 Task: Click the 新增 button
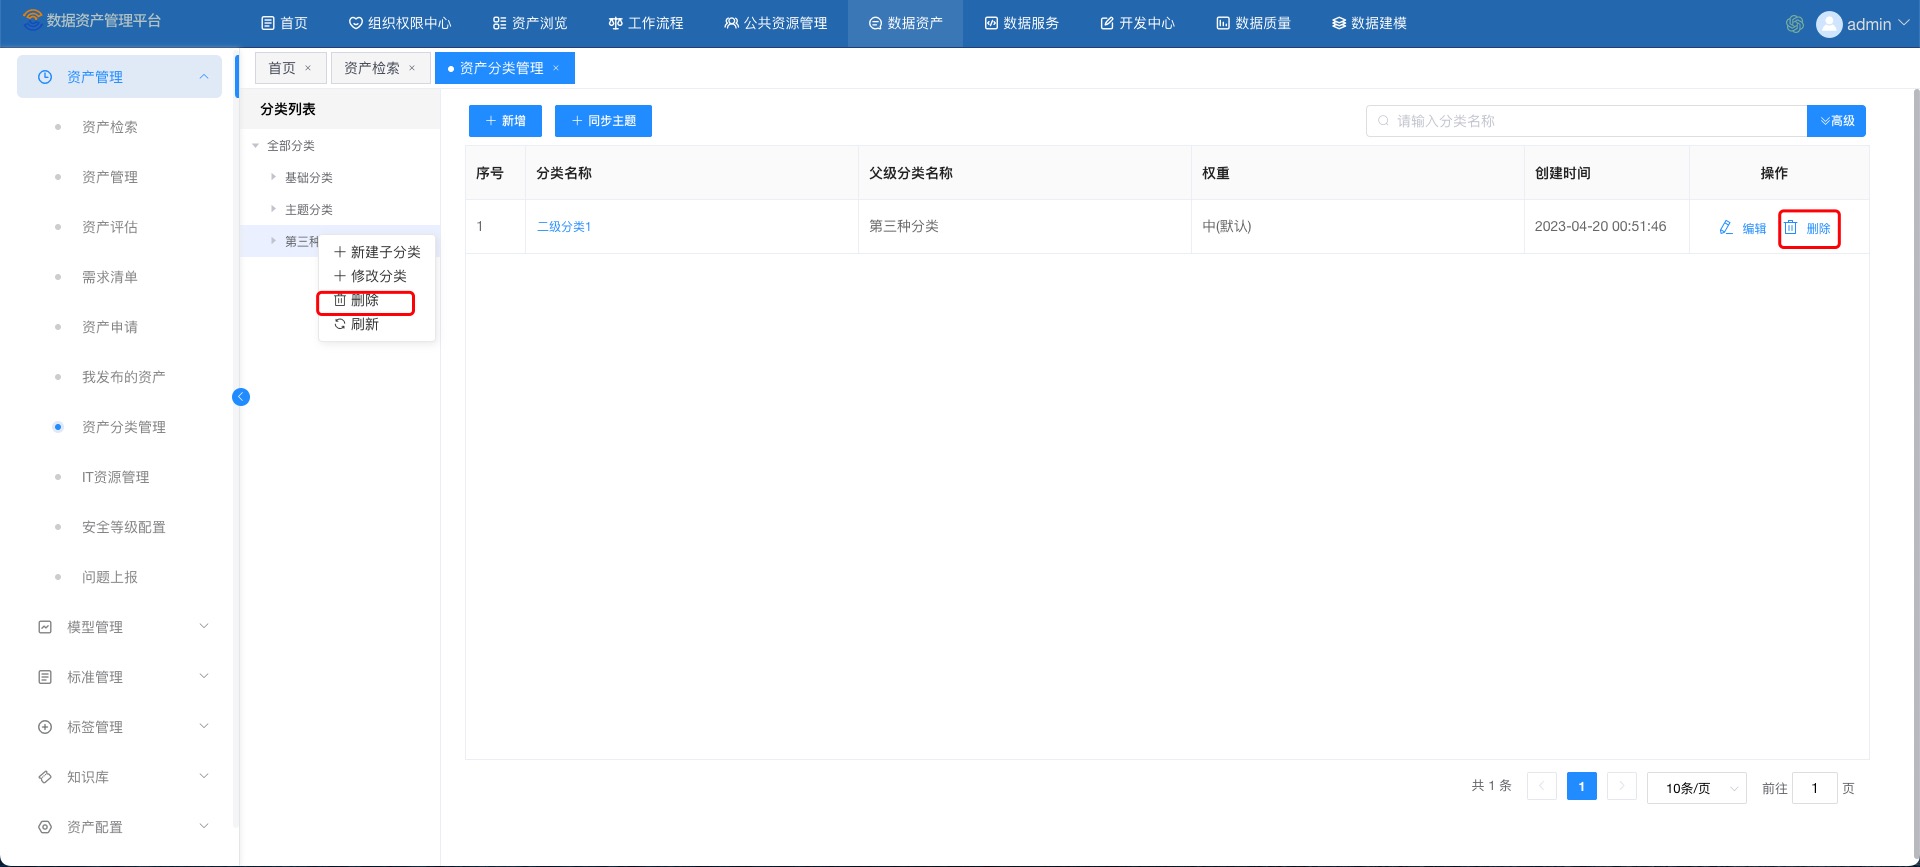(x=505, y=121)
